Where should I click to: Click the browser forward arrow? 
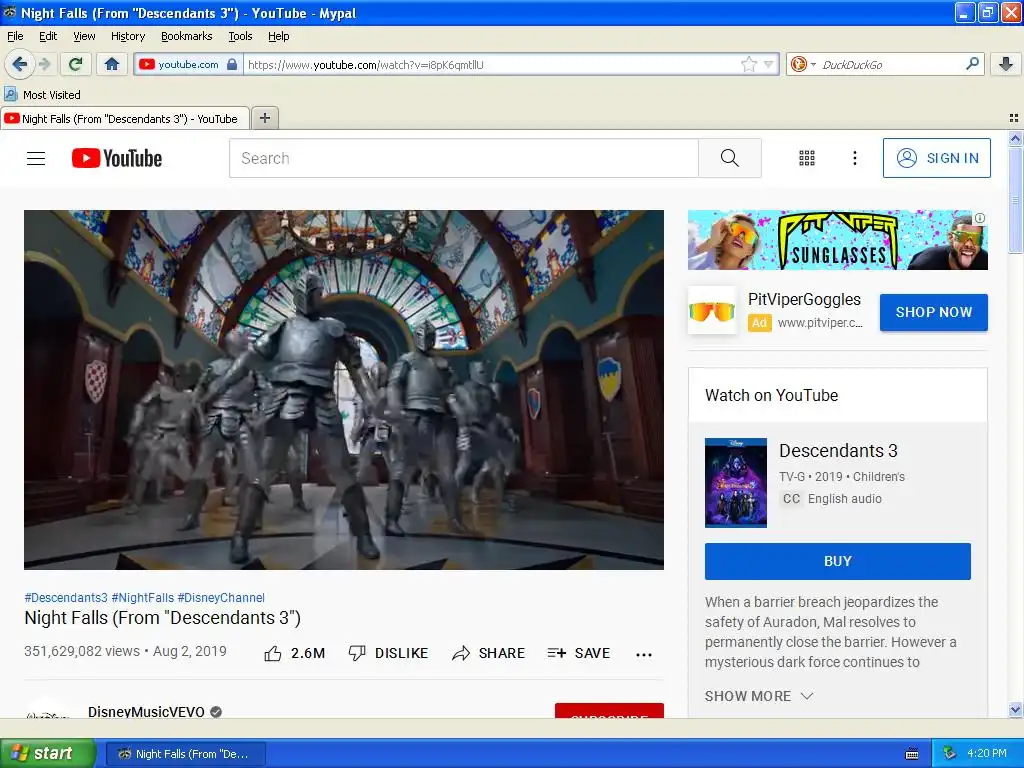pyautogui.click(x=44, y=64)
